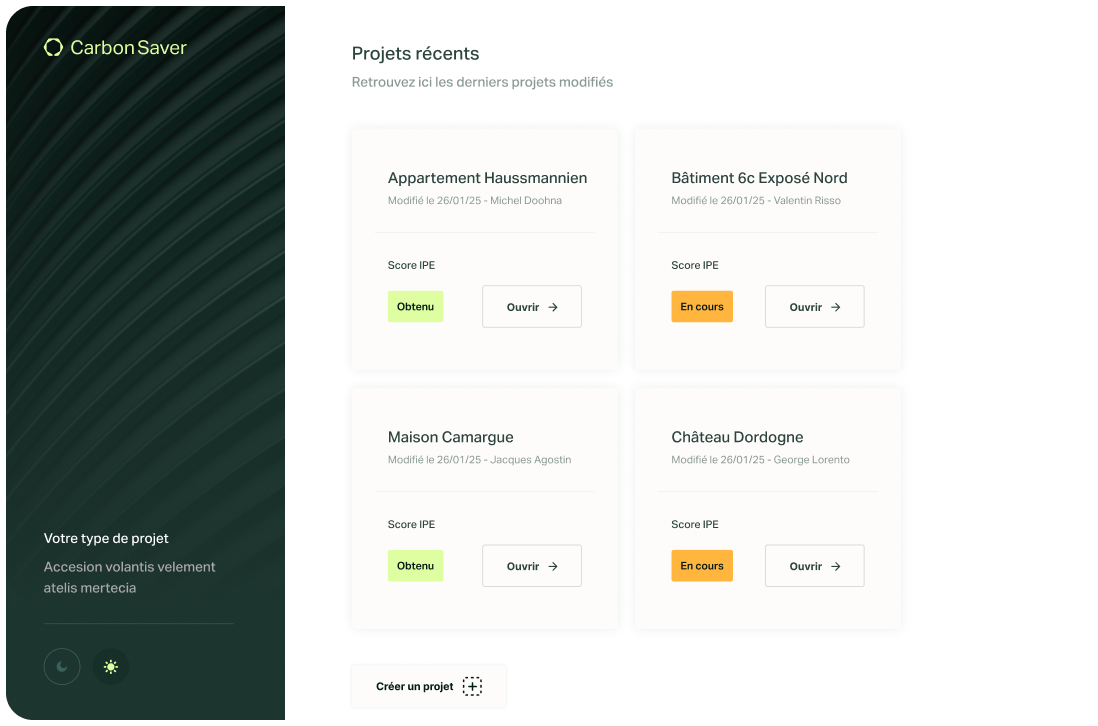Viewport: 1098px width, 726px height.
Task: Open the Château Dordogne project
Action: pos(814,566)
